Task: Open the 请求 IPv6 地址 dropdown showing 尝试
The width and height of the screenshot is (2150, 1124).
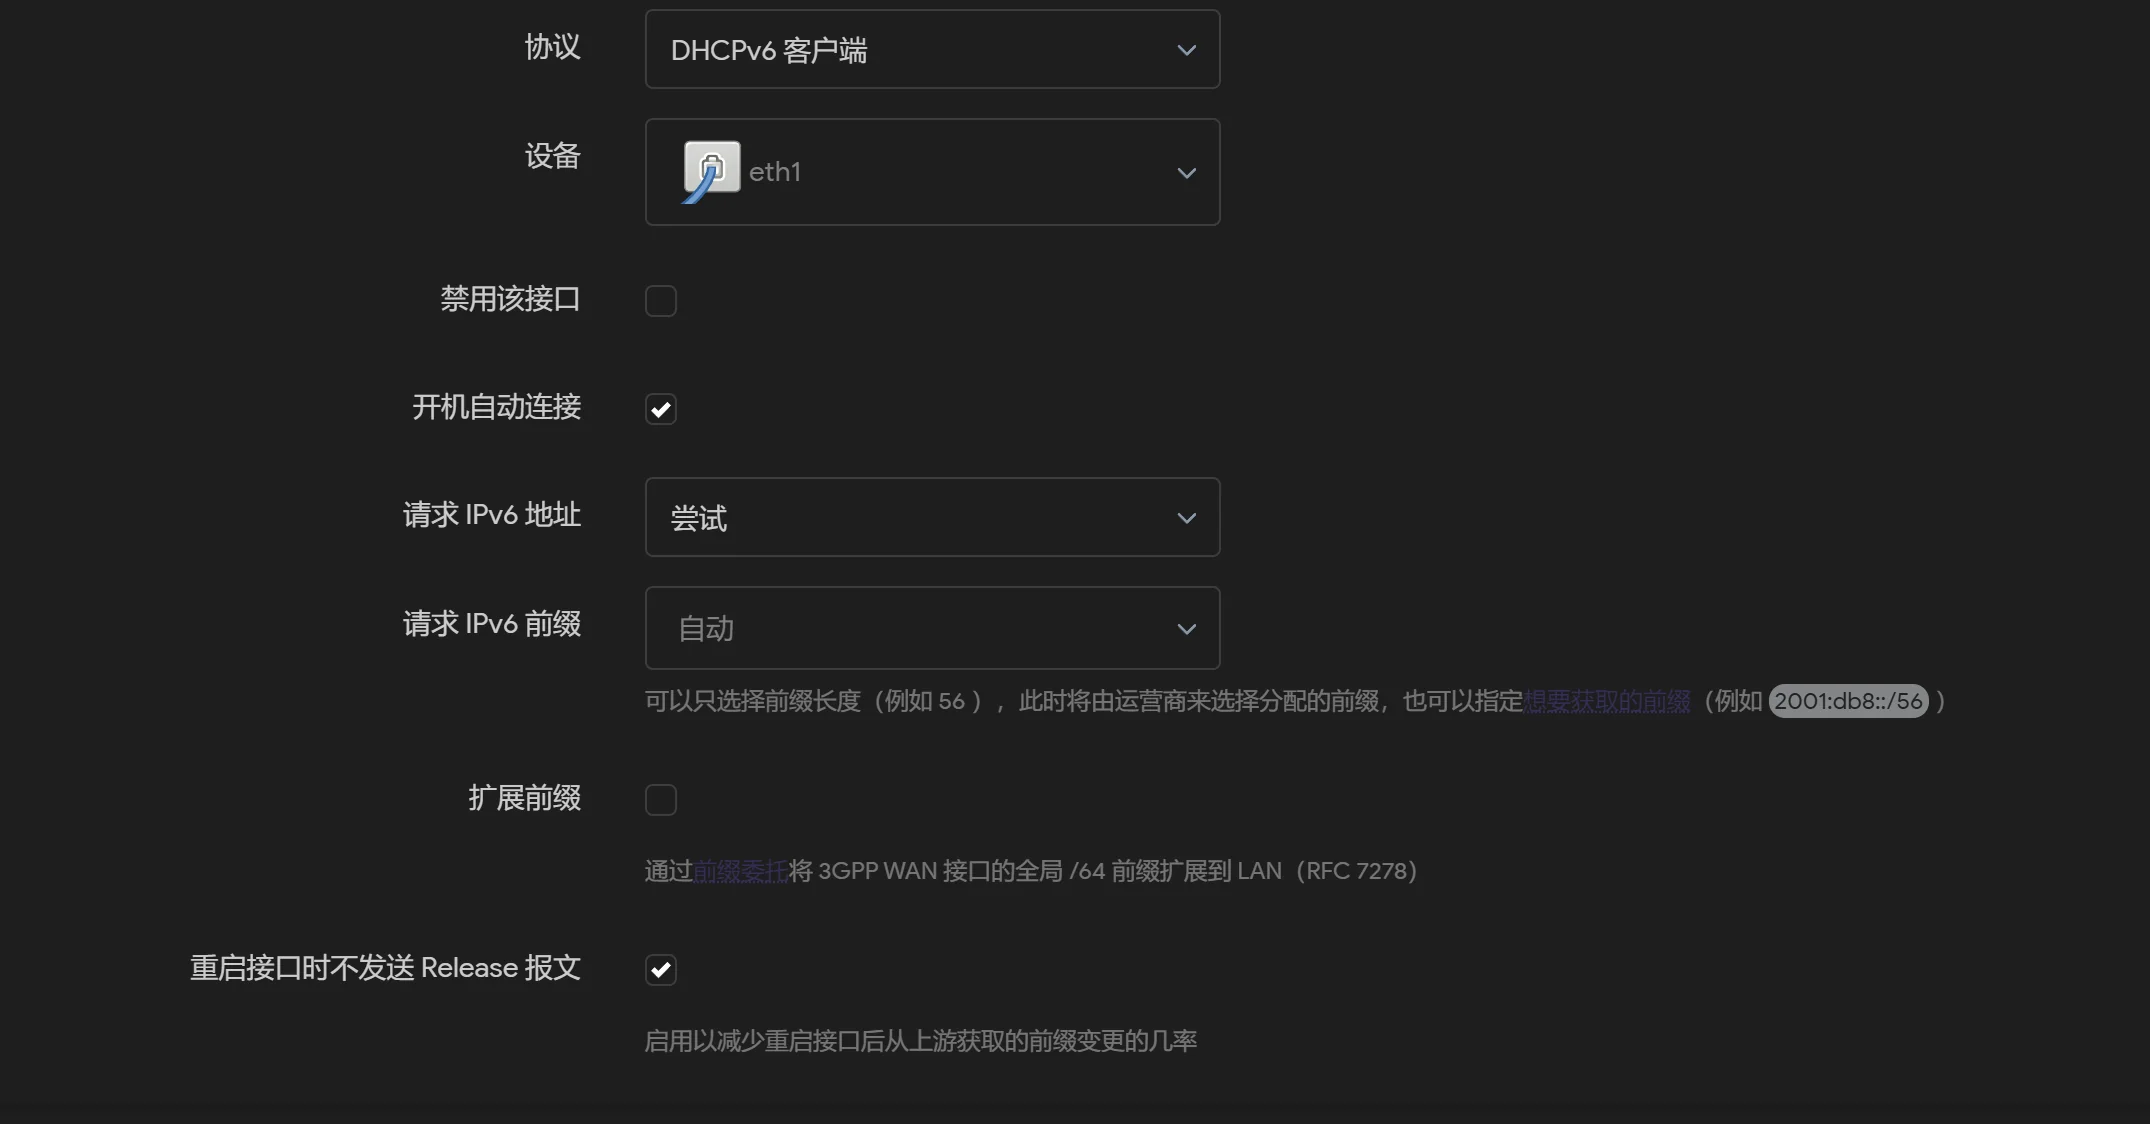Action: (930, 517)
